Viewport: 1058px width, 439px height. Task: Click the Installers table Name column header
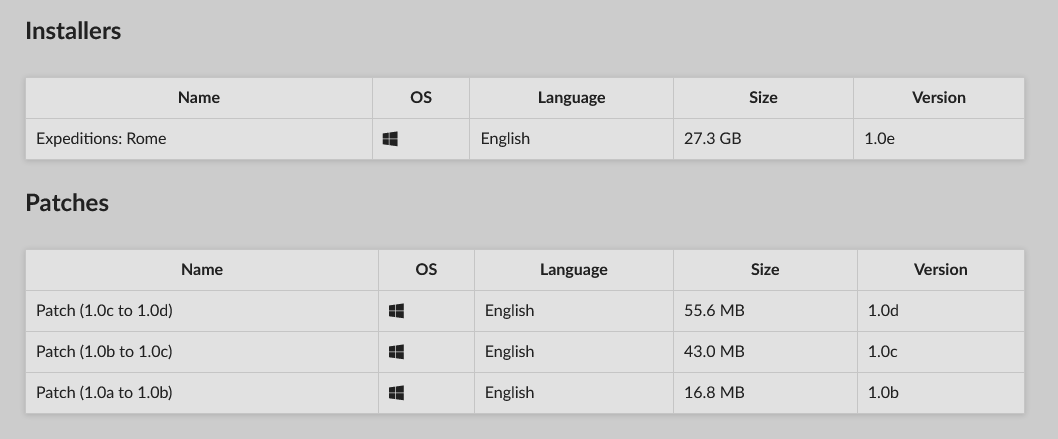click(x=199, y=98)
